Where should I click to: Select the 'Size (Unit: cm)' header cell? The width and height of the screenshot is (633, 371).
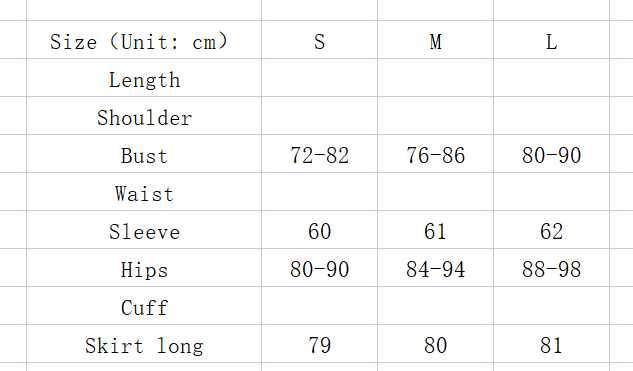pos(144,40)
